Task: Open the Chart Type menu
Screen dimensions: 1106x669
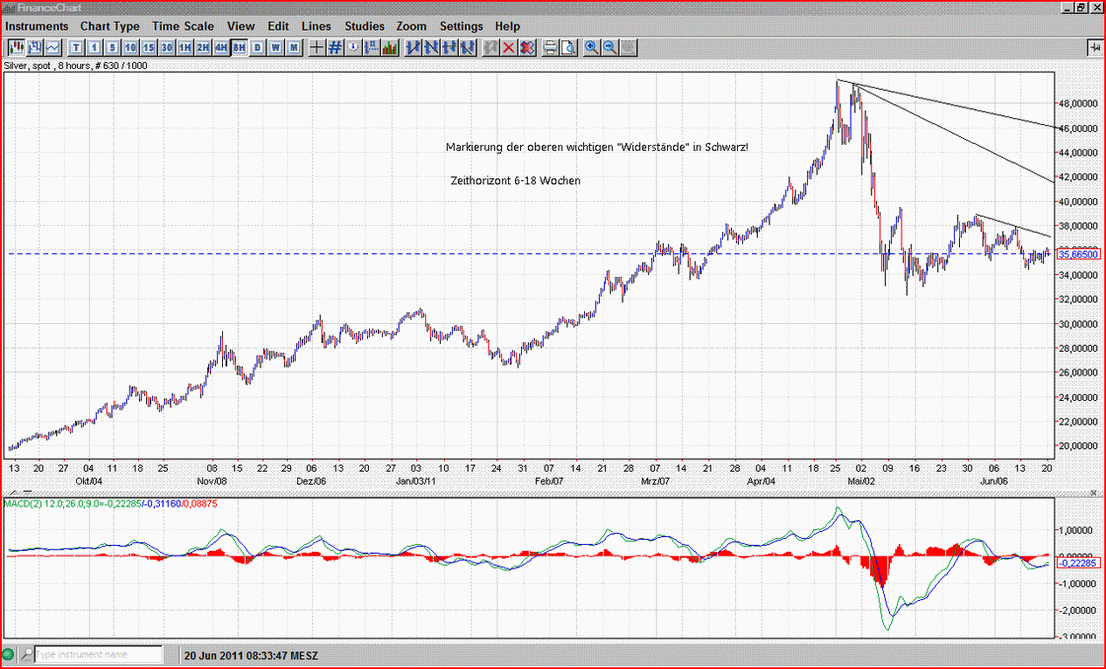Action: (x=110, y=26)
